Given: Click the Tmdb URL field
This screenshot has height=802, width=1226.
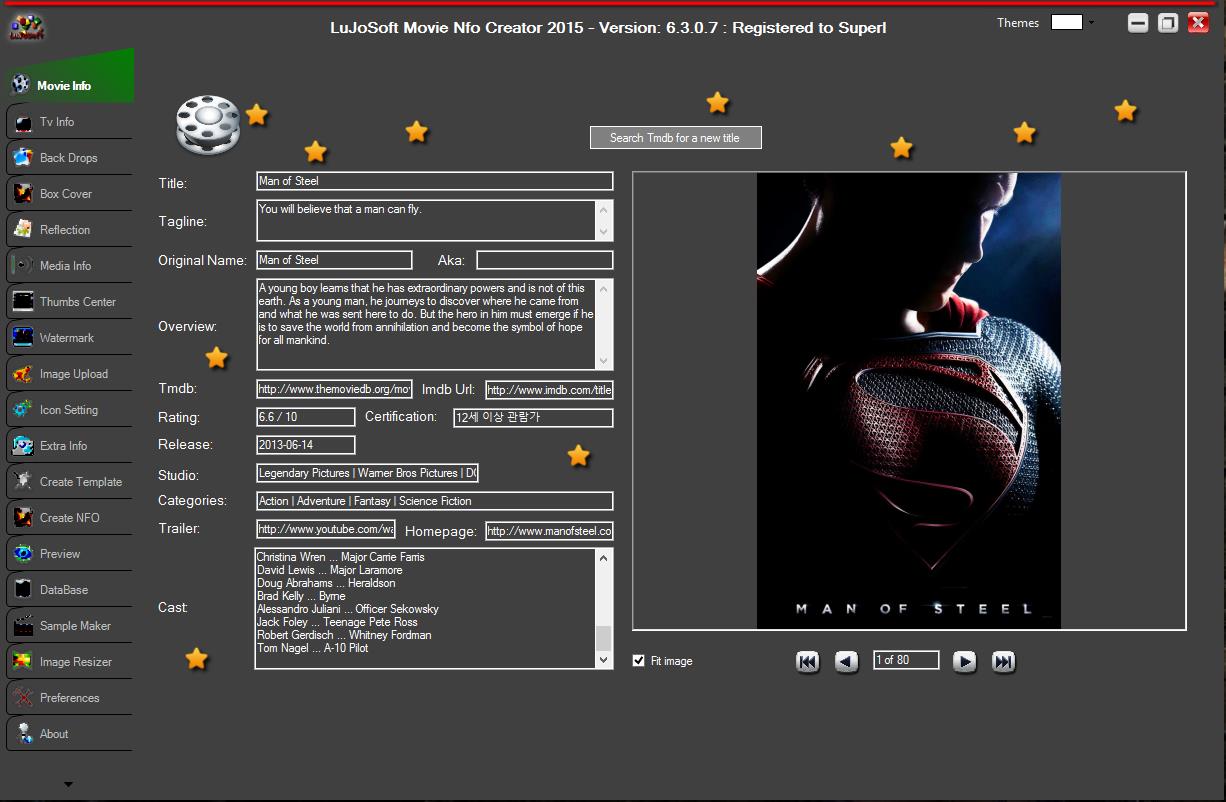Looking at the screenshot, I should (x=334, y=389).
